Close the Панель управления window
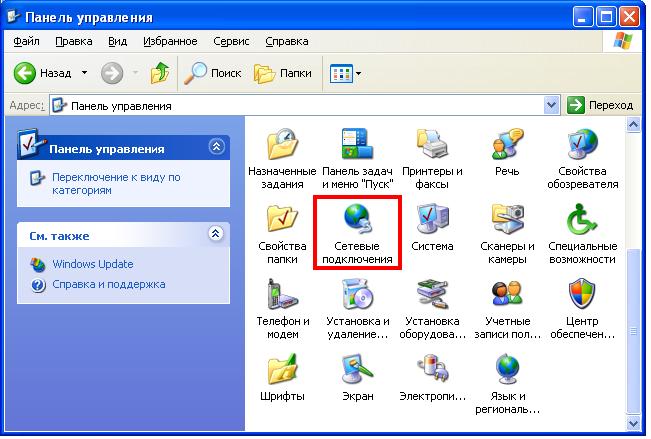Screen dimensions: 651x439 [x=629, y=17]
